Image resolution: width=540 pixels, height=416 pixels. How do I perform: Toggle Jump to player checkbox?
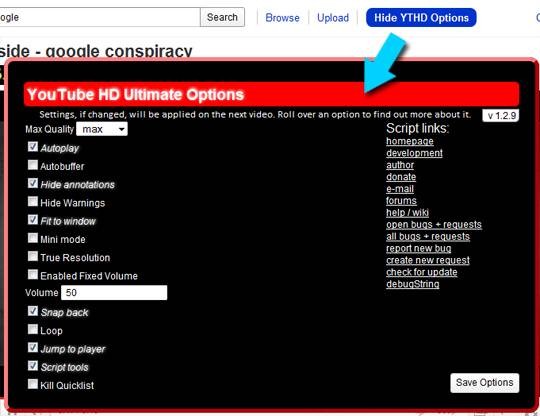click(x=33, y=347)
